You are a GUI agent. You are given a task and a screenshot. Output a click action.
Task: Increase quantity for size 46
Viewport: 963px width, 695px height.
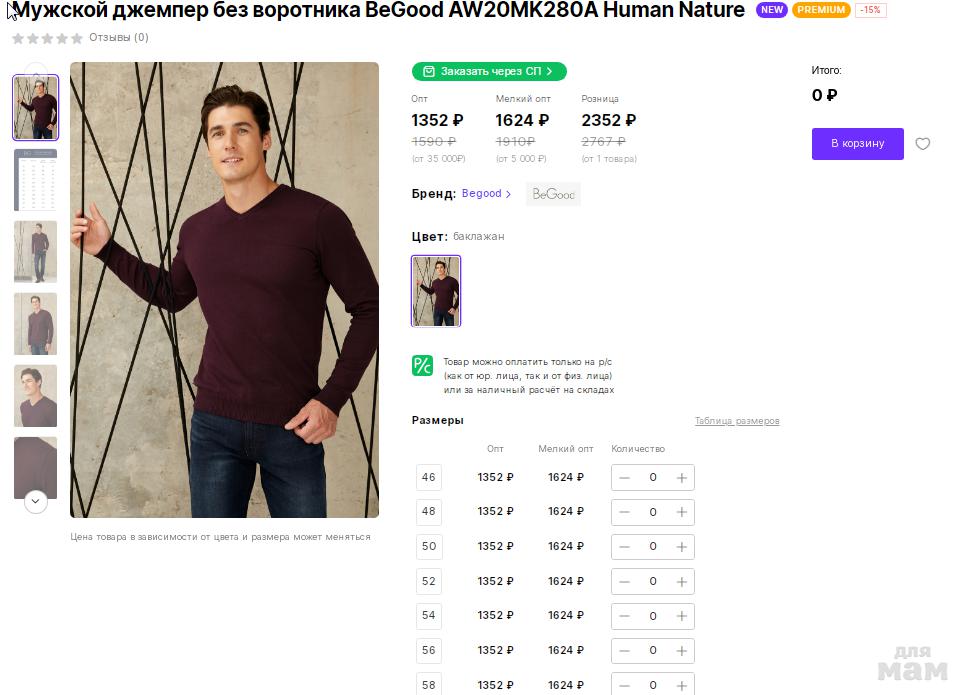pos(681,478)
